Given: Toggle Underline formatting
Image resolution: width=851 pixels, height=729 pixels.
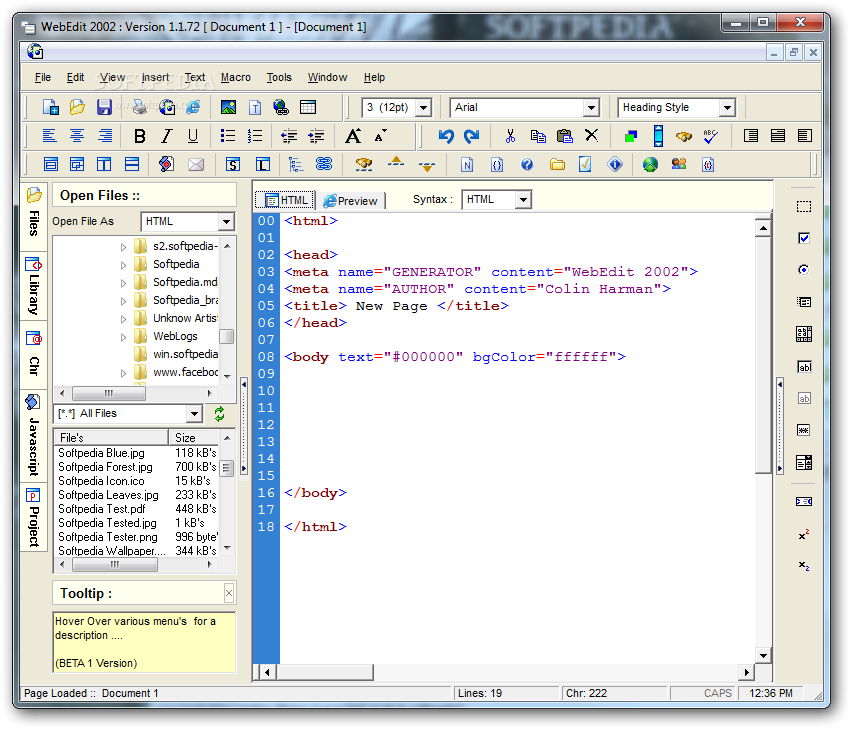Looking at the screenshot, I should click(193, 136).
